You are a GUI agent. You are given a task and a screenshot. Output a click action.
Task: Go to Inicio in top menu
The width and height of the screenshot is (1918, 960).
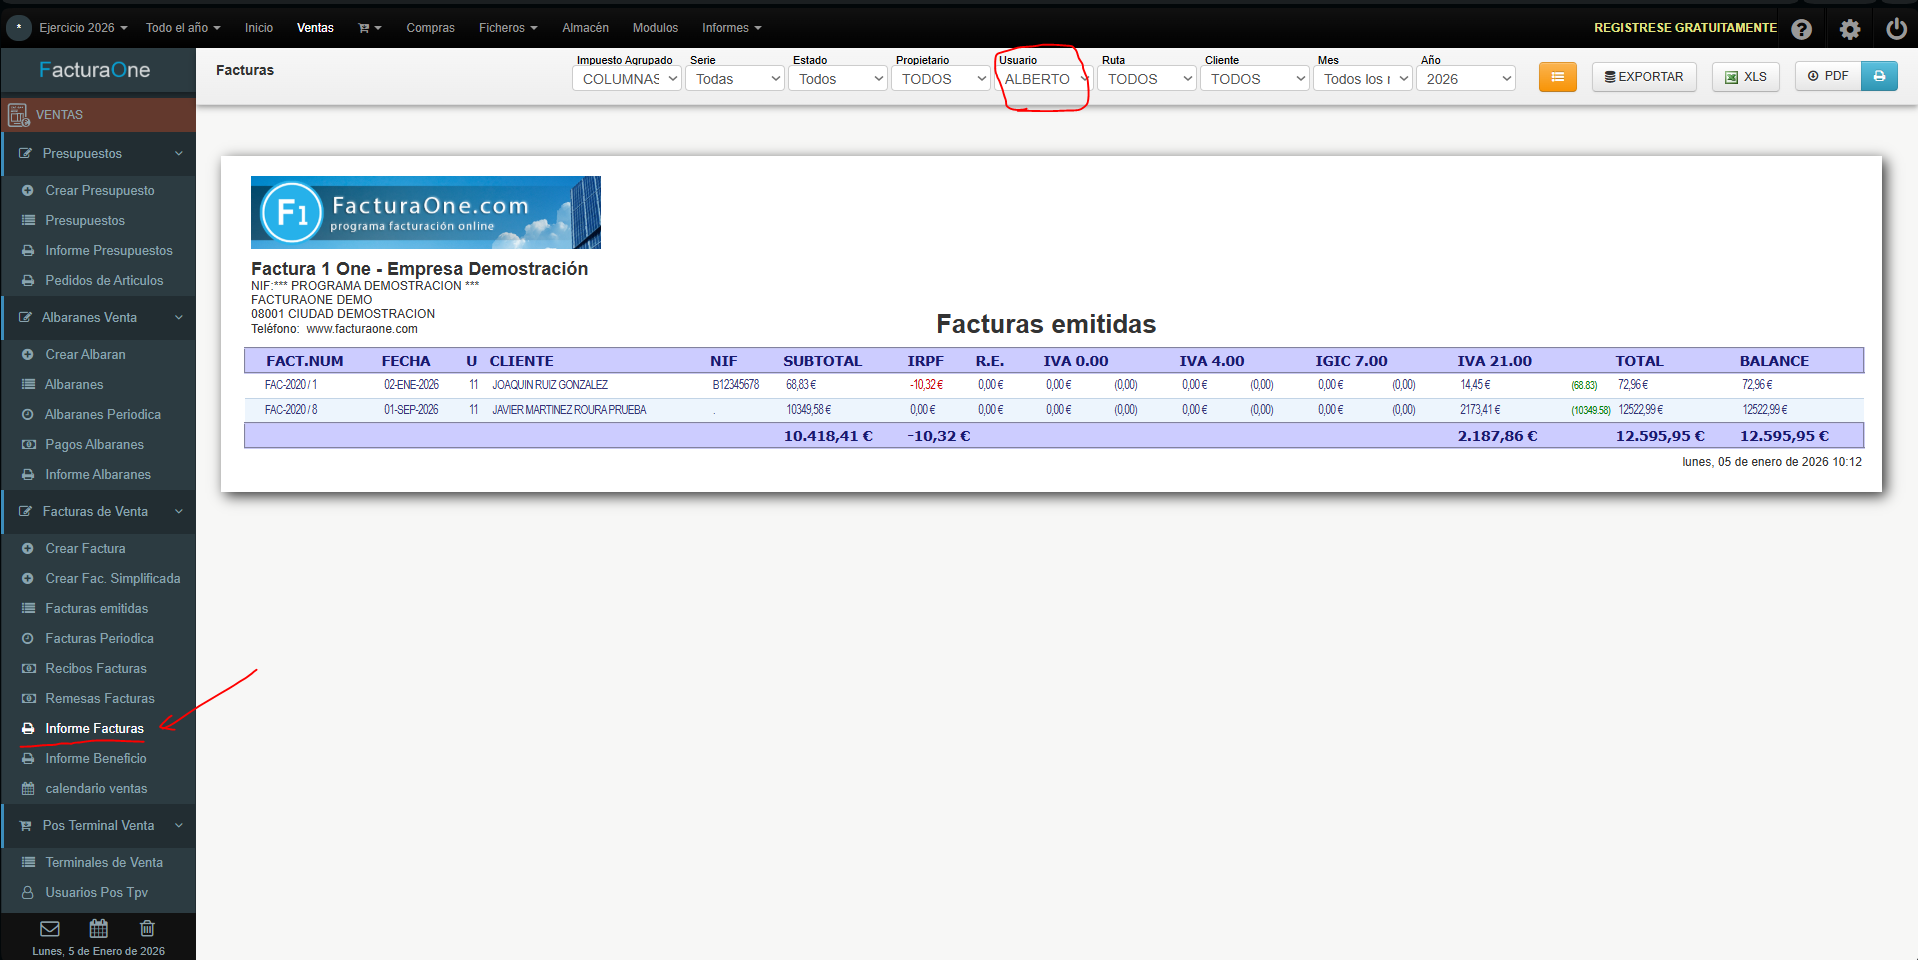tap(259, 28)
